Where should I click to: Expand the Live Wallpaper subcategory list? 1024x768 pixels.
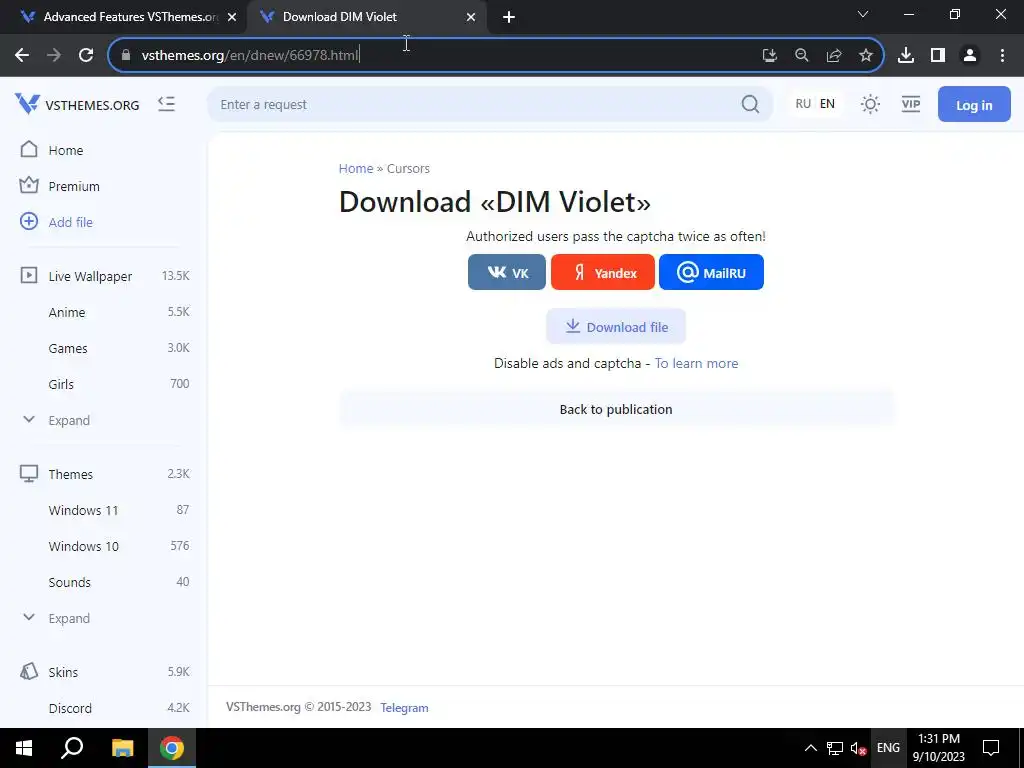(x=68, y=420)
